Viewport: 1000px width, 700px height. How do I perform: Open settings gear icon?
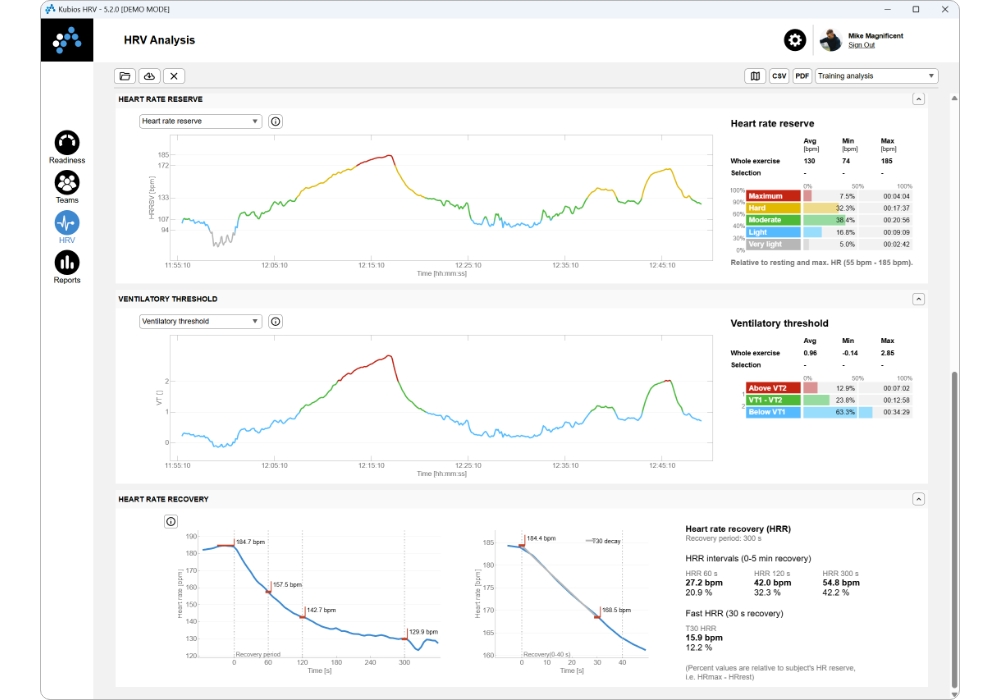coord(795,40)
